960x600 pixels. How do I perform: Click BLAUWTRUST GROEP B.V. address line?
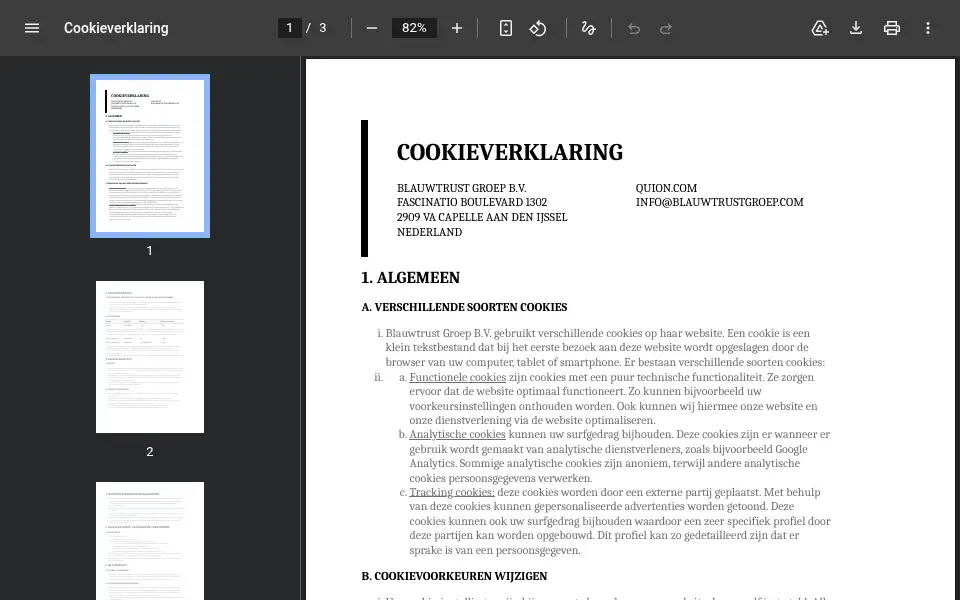point(462,188)
